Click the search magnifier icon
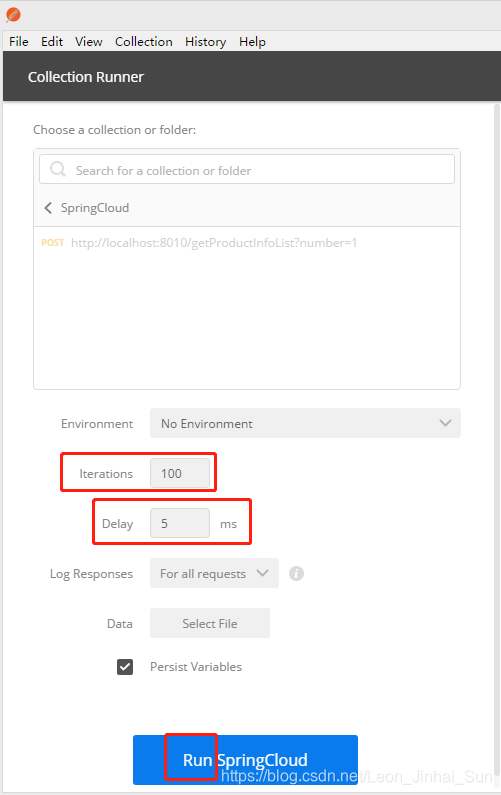The width and height of the screenshot is (501, 795). [58, 169]
